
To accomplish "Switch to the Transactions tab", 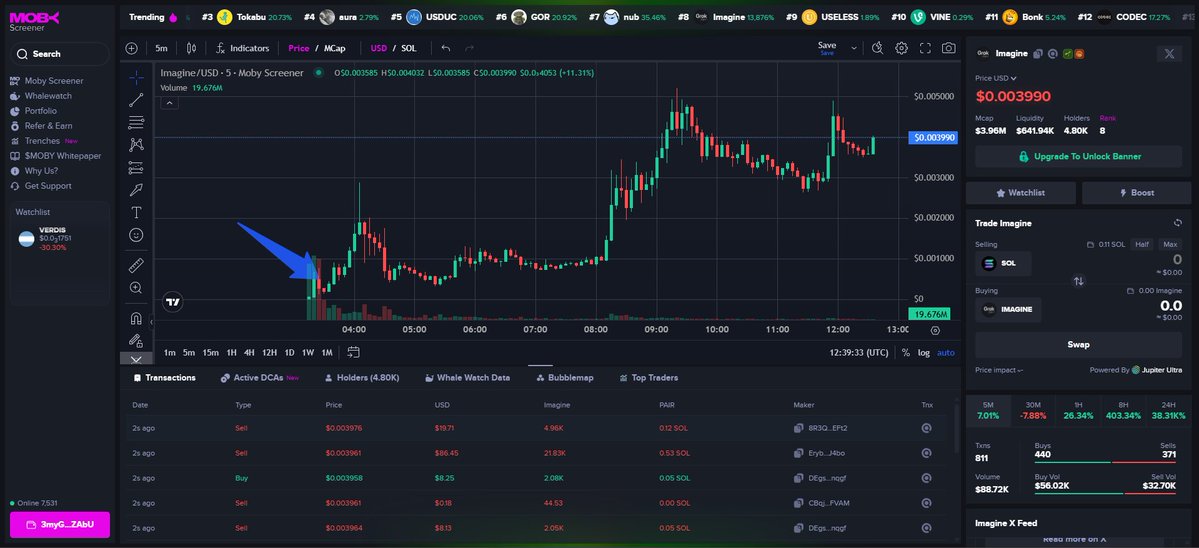I will point(164,378).
